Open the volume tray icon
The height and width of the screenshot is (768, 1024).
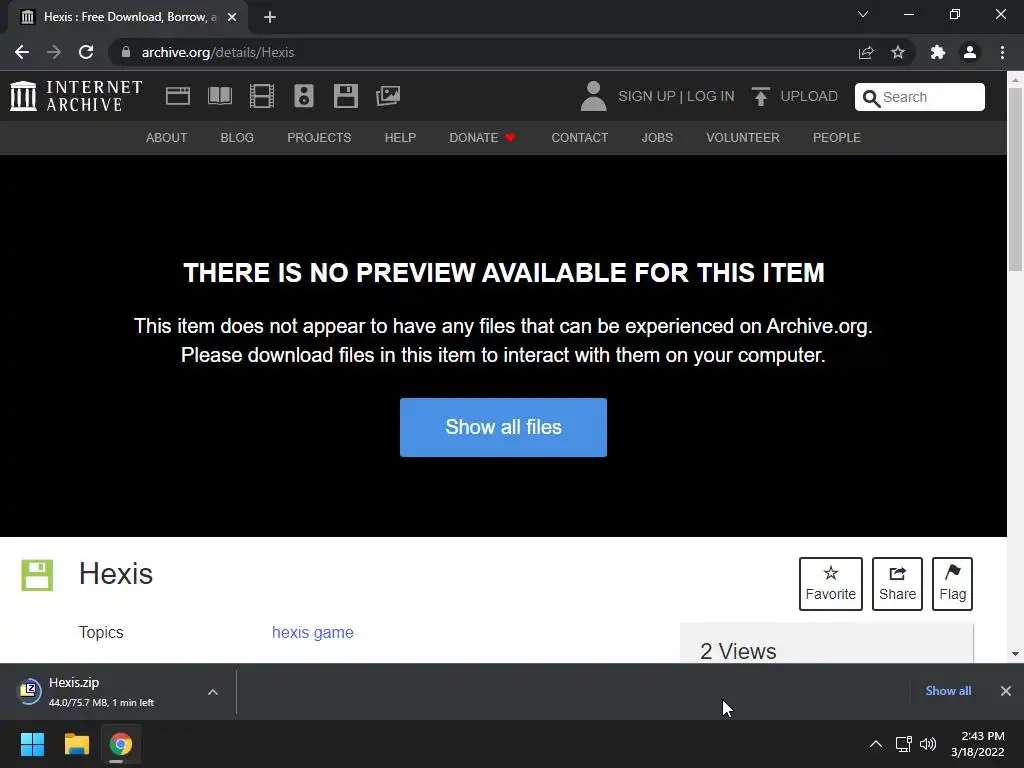[x=928, y=744]
